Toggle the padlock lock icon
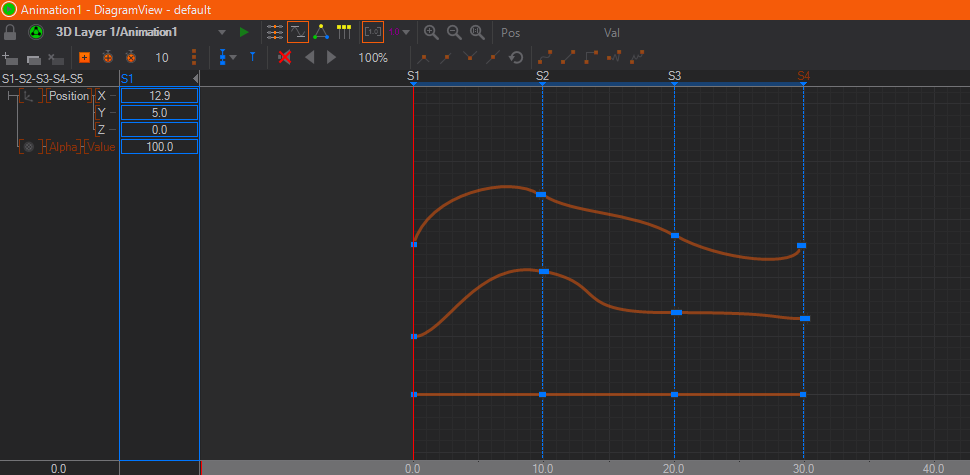This screenshot has height=475, width=970. 11,32
